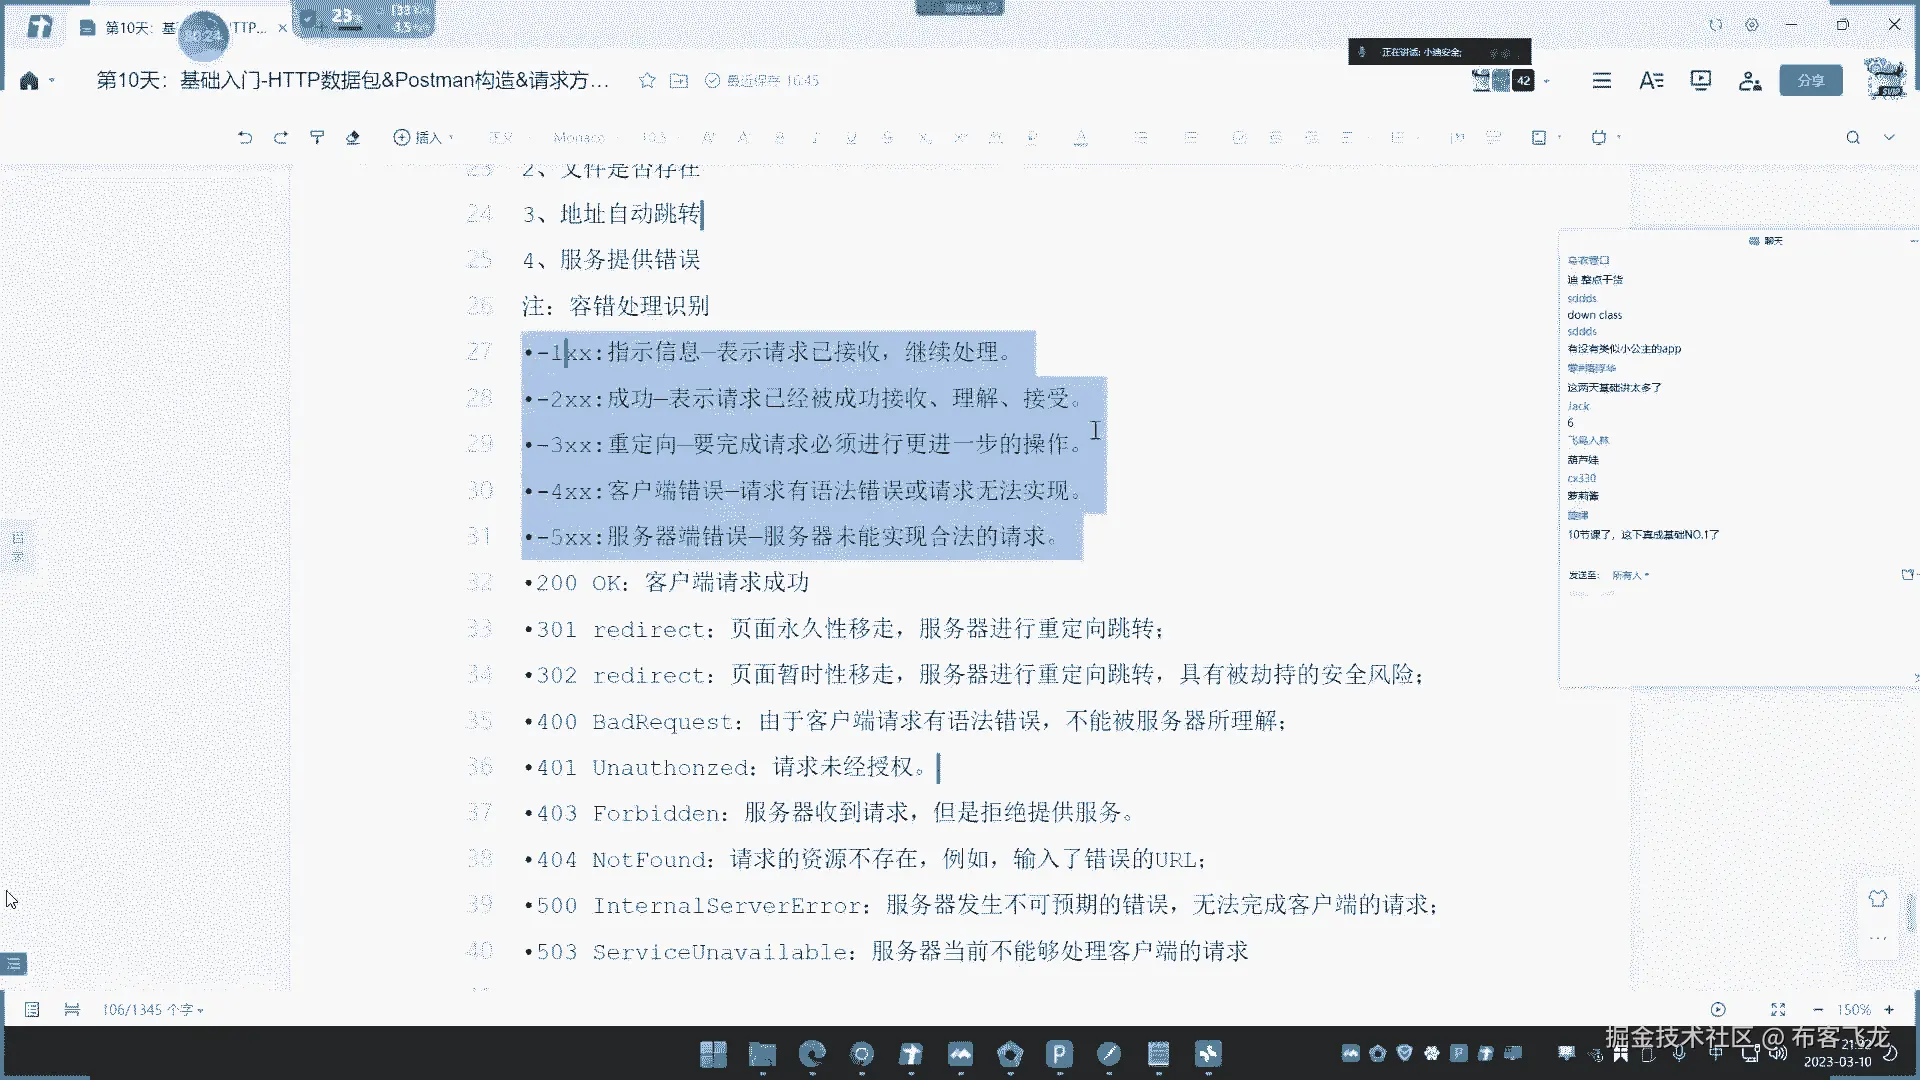1920x1080 pixels.
Task: Select the format painter tool
Action: coord(317,137)
